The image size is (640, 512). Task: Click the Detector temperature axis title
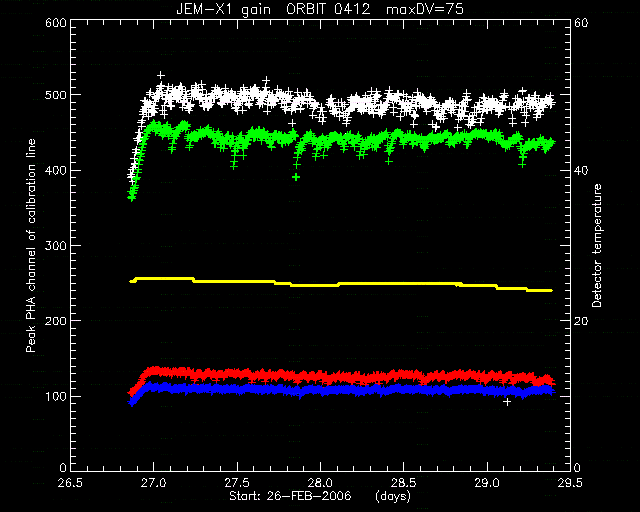click(597, 245)
